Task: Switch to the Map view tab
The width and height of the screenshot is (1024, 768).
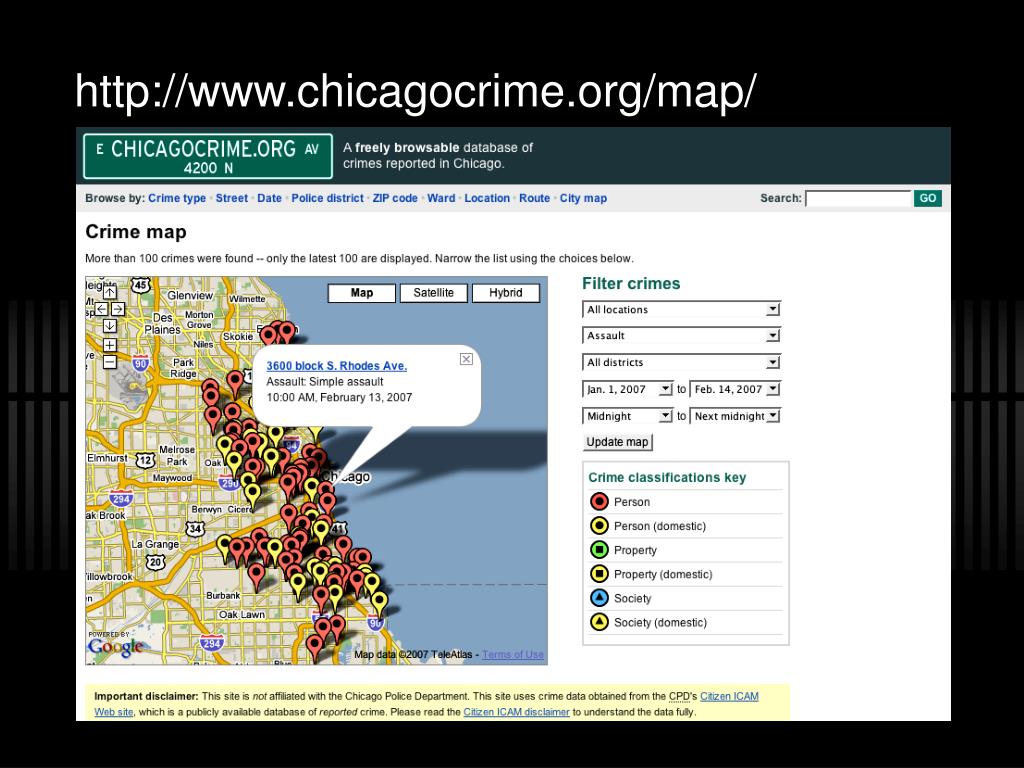Action: tap(362, 293)
